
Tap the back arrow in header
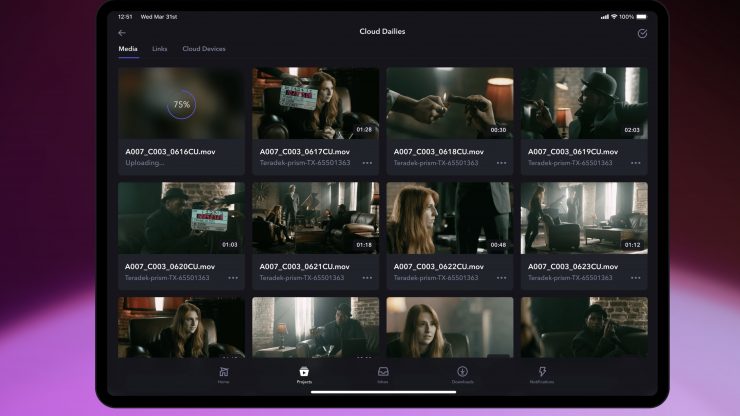(122, 33)
